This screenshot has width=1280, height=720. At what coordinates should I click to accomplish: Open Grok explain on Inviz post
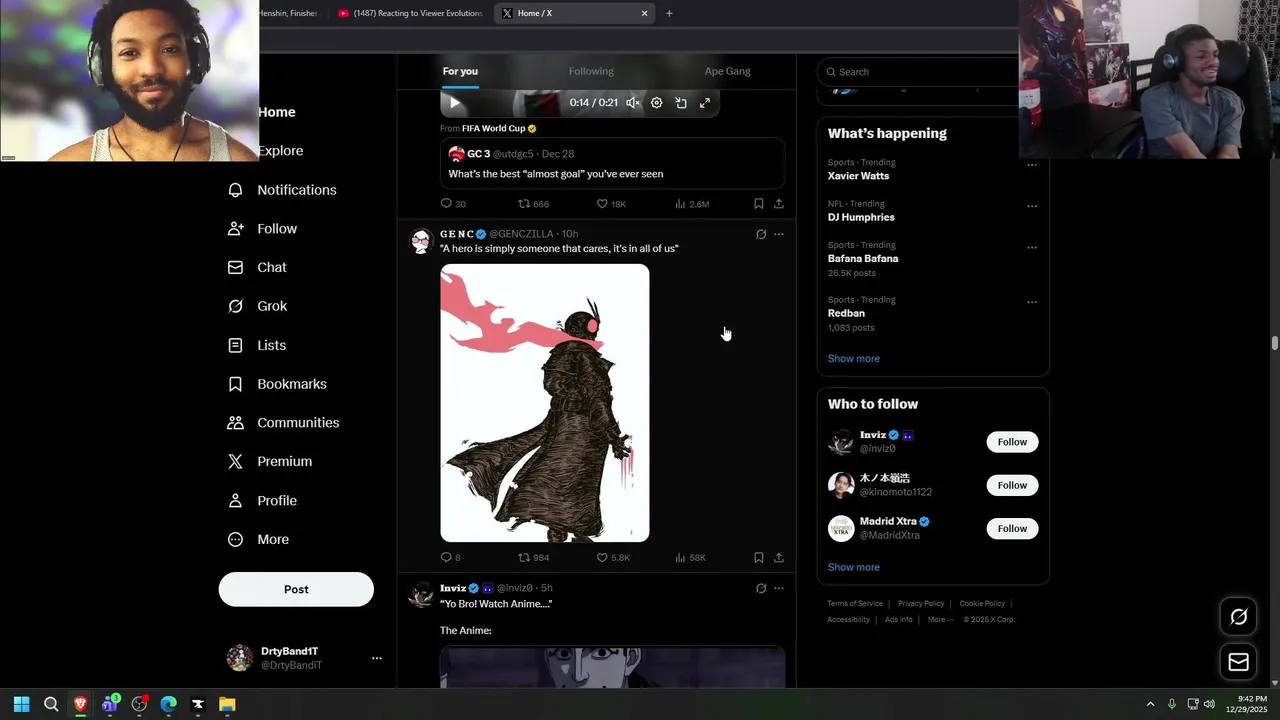tap(761, 588)
